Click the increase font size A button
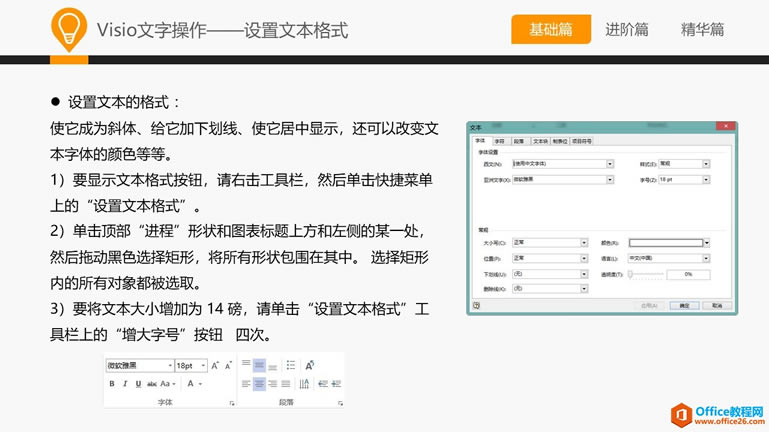769x432 pixels. coord(215,365)
